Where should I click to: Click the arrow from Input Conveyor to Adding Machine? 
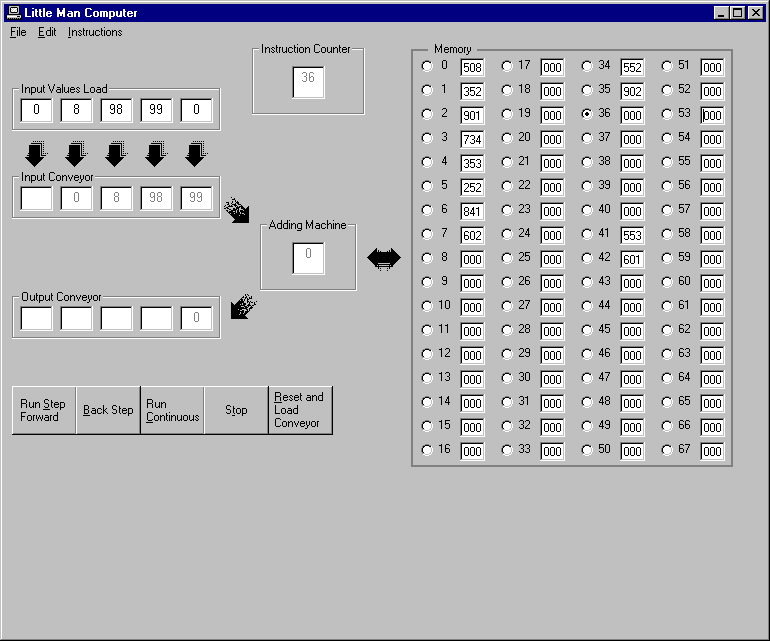237,209
